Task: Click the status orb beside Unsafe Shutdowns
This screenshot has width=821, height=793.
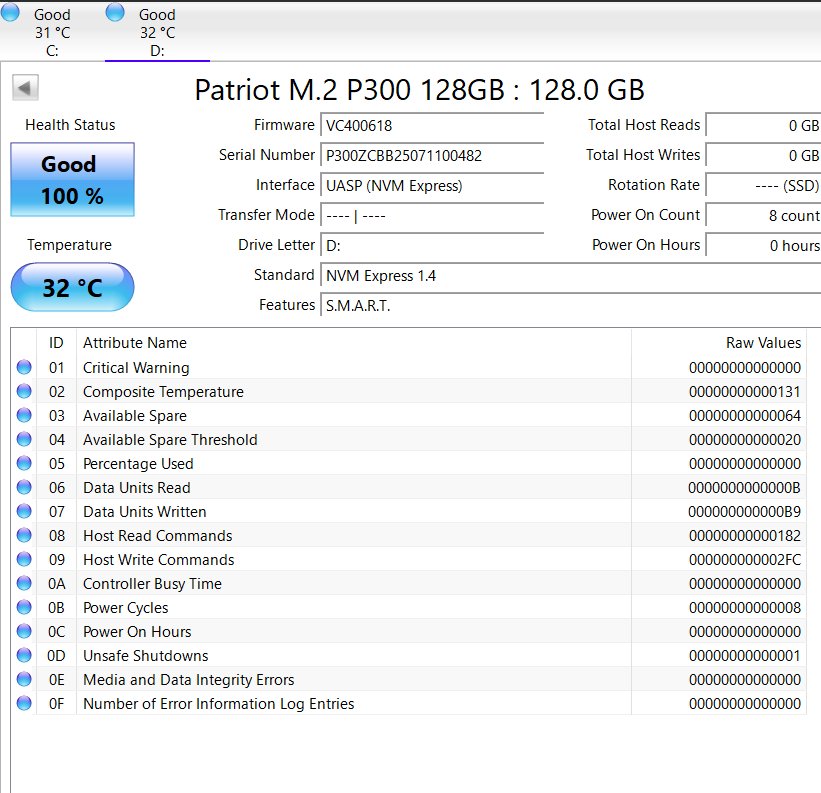Action: [24, 656]
